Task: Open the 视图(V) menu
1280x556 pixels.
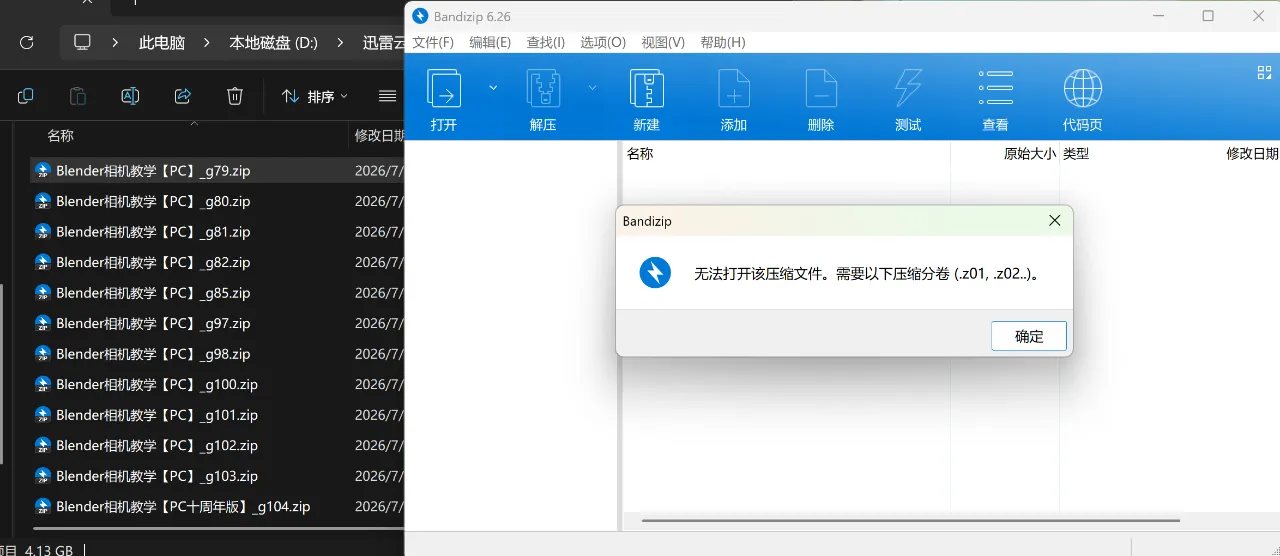Action: (x=663, y=42)
